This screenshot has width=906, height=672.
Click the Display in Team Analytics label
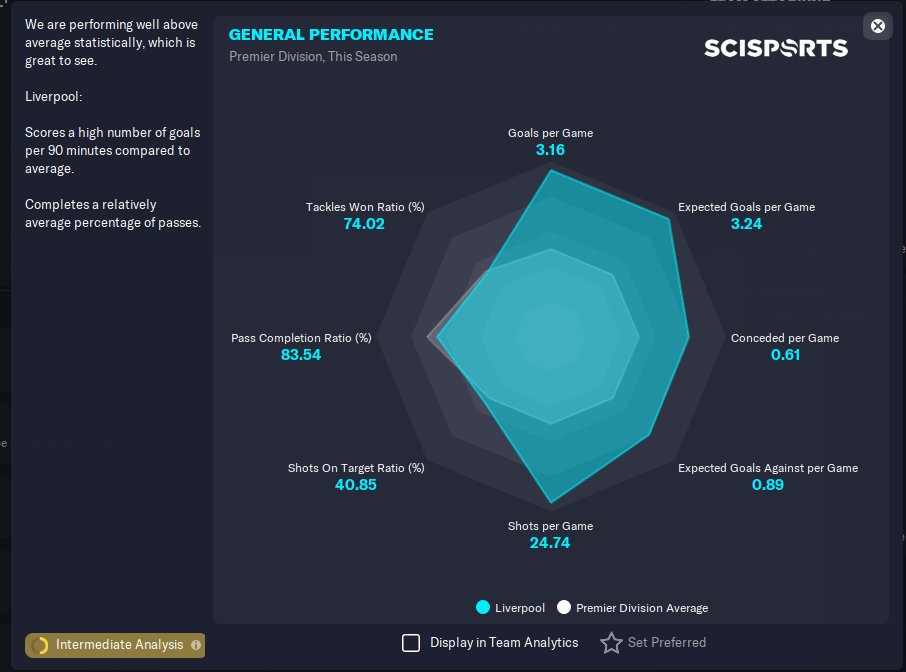pyautogui.click(x=504, y=643)
